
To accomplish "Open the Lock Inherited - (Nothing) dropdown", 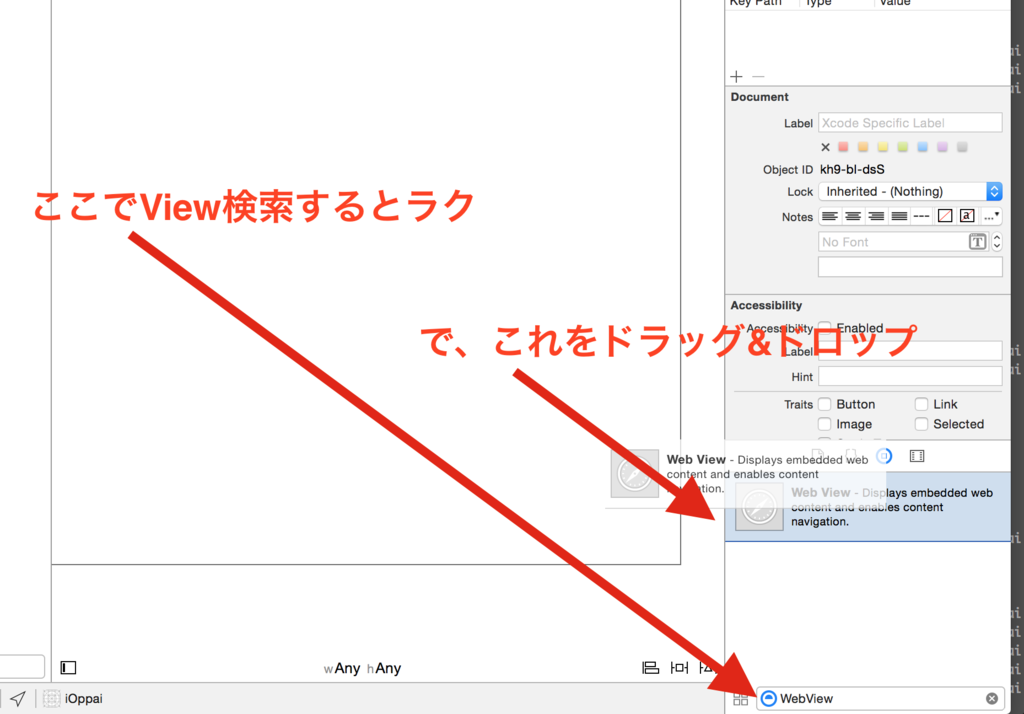I will (910, 191).
